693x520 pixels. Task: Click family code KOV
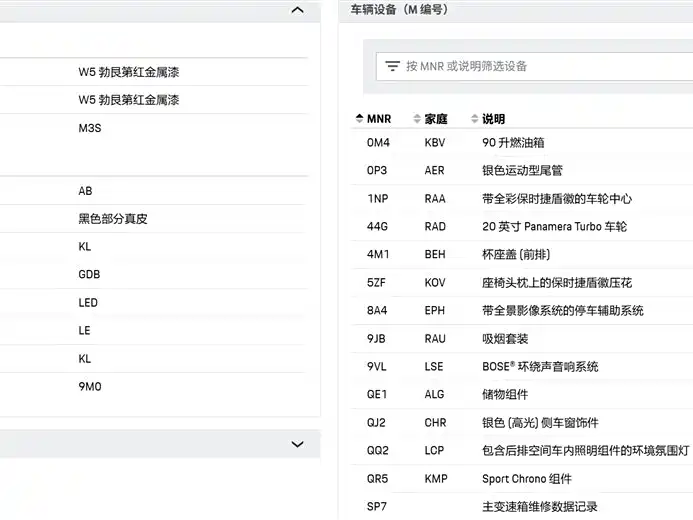click(x=435, y=283)
